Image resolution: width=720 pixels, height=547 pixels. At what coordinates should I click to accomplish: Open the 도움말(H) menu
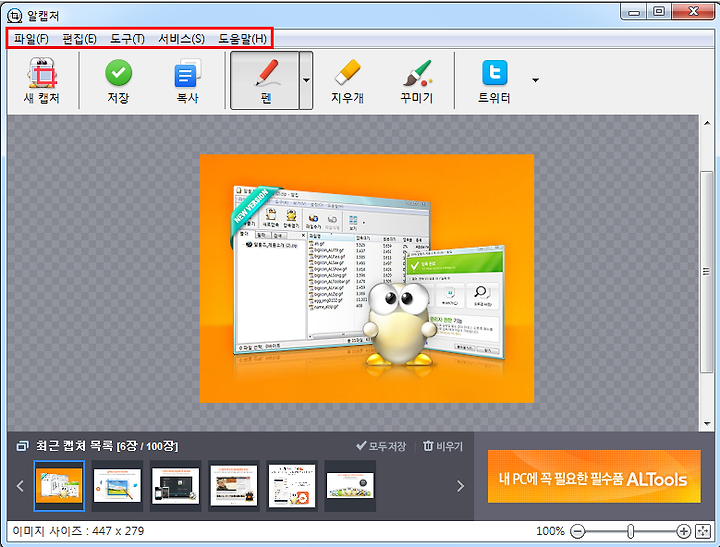tap(242, 39)
